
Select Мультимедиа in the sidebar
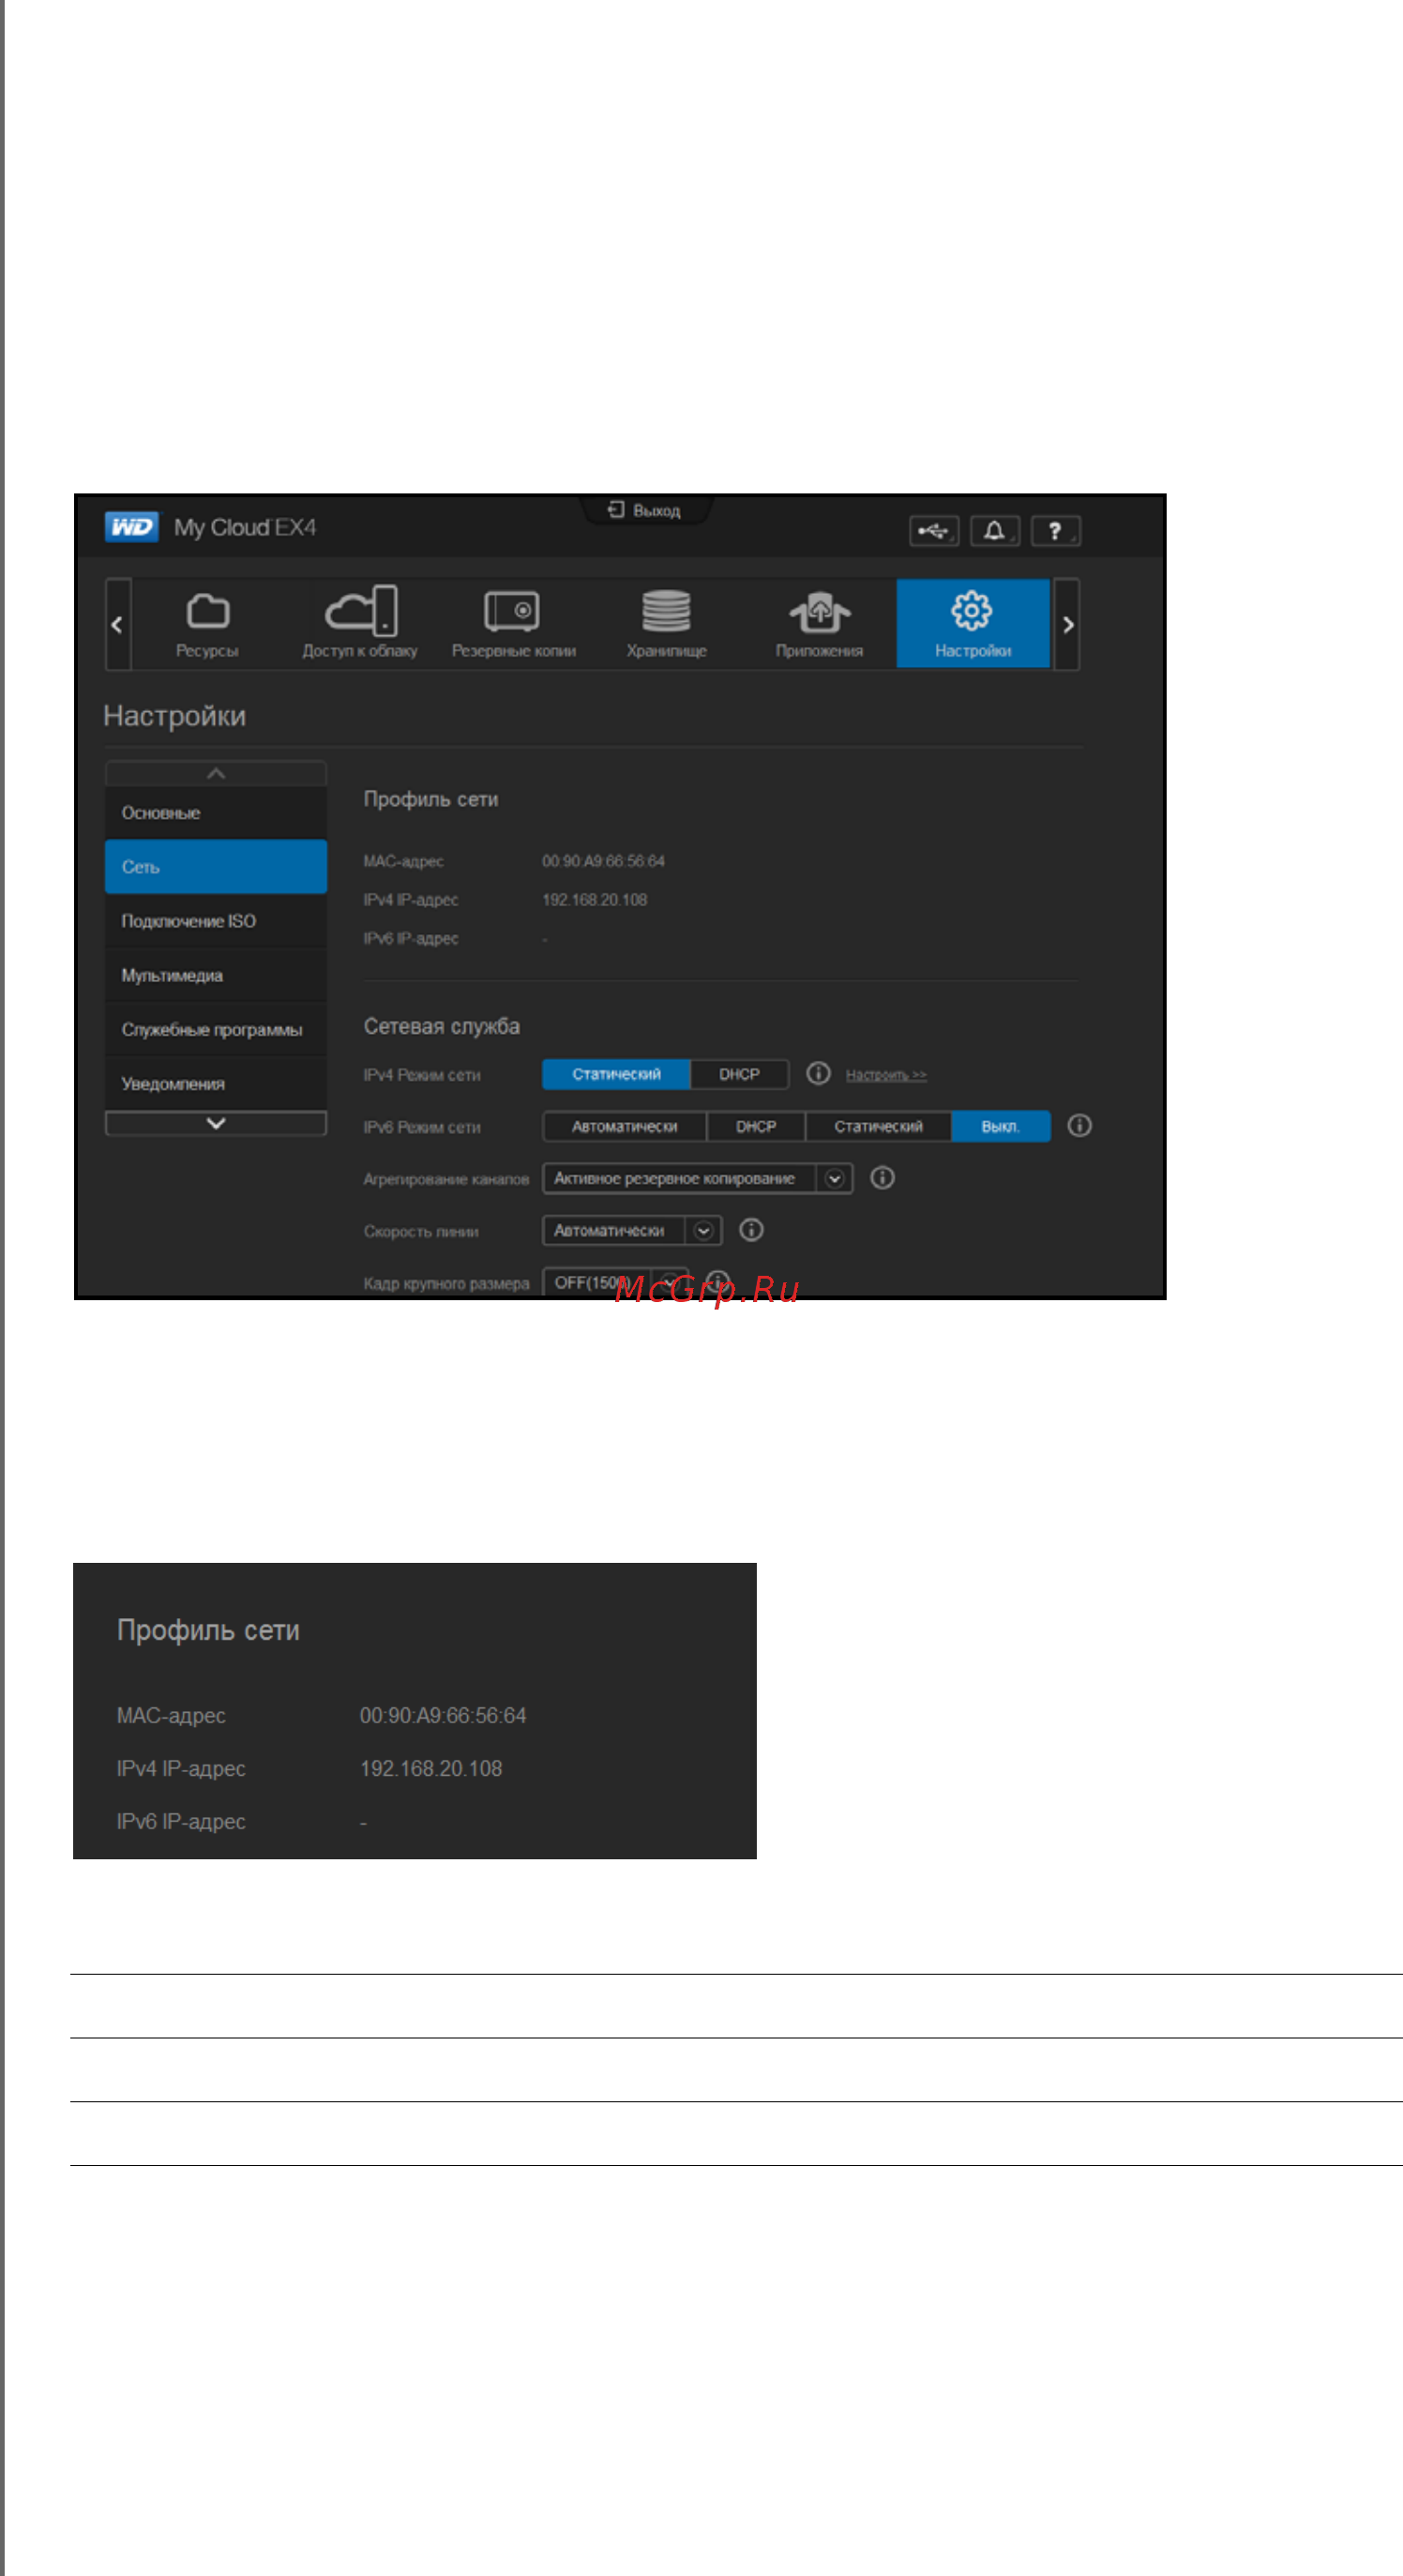216,975
